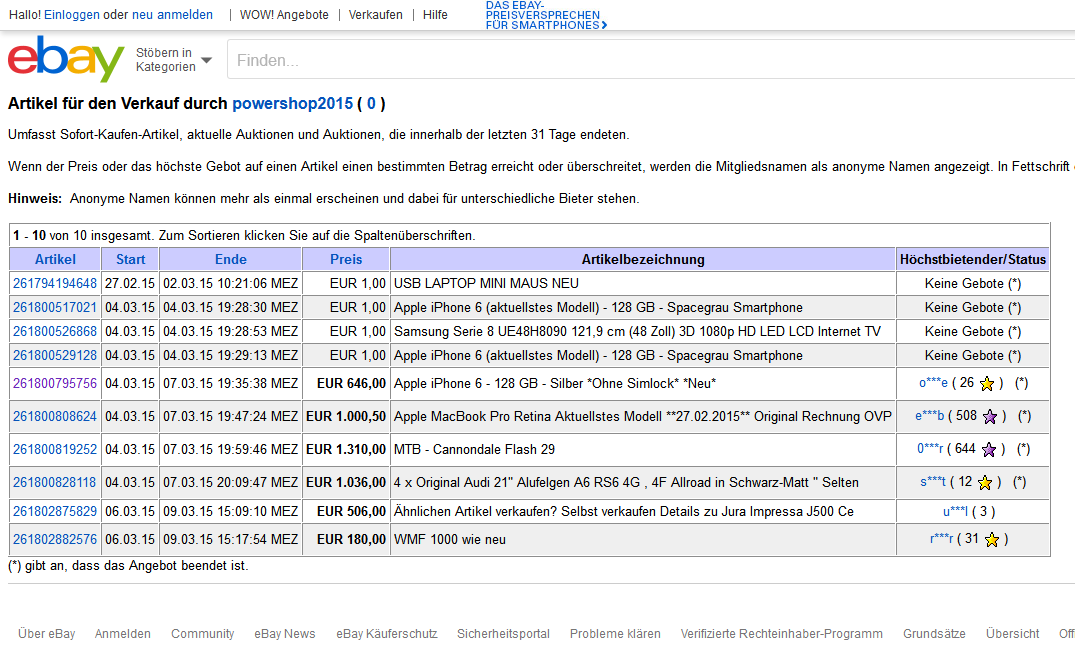1075x647 pixels.
Task: Select Samsung Serie 8 UE48H8090 description
Action: coord(637,331)
